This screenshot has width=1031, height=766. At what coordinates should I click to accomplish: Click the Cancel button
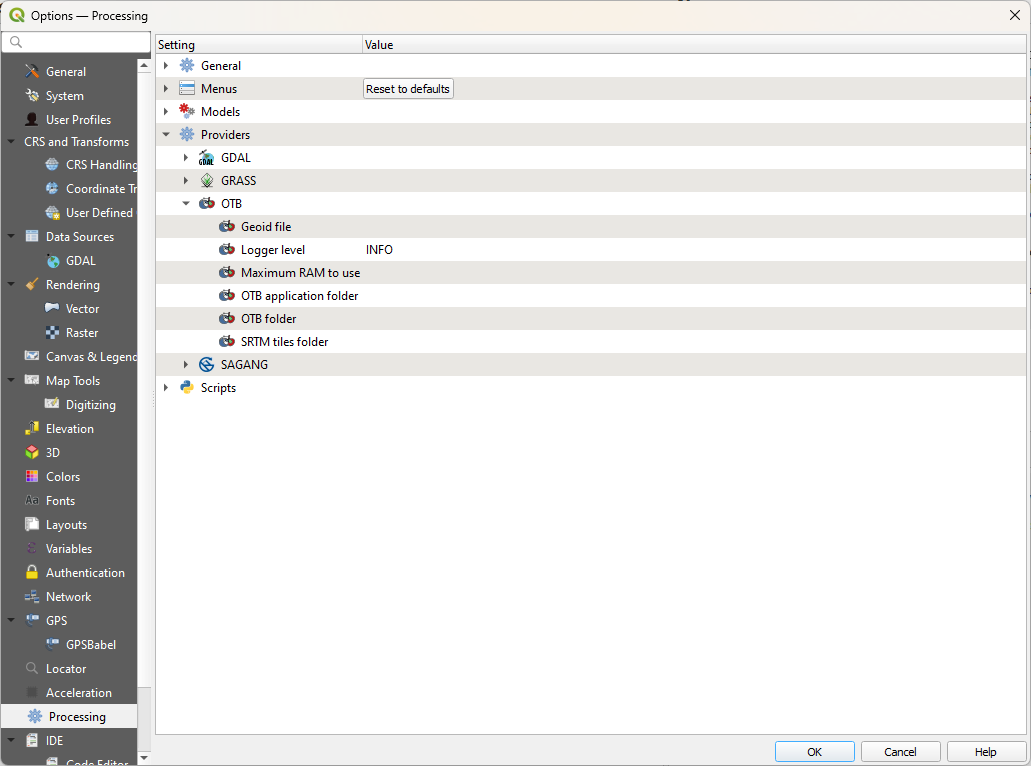(x=900, y=752)
